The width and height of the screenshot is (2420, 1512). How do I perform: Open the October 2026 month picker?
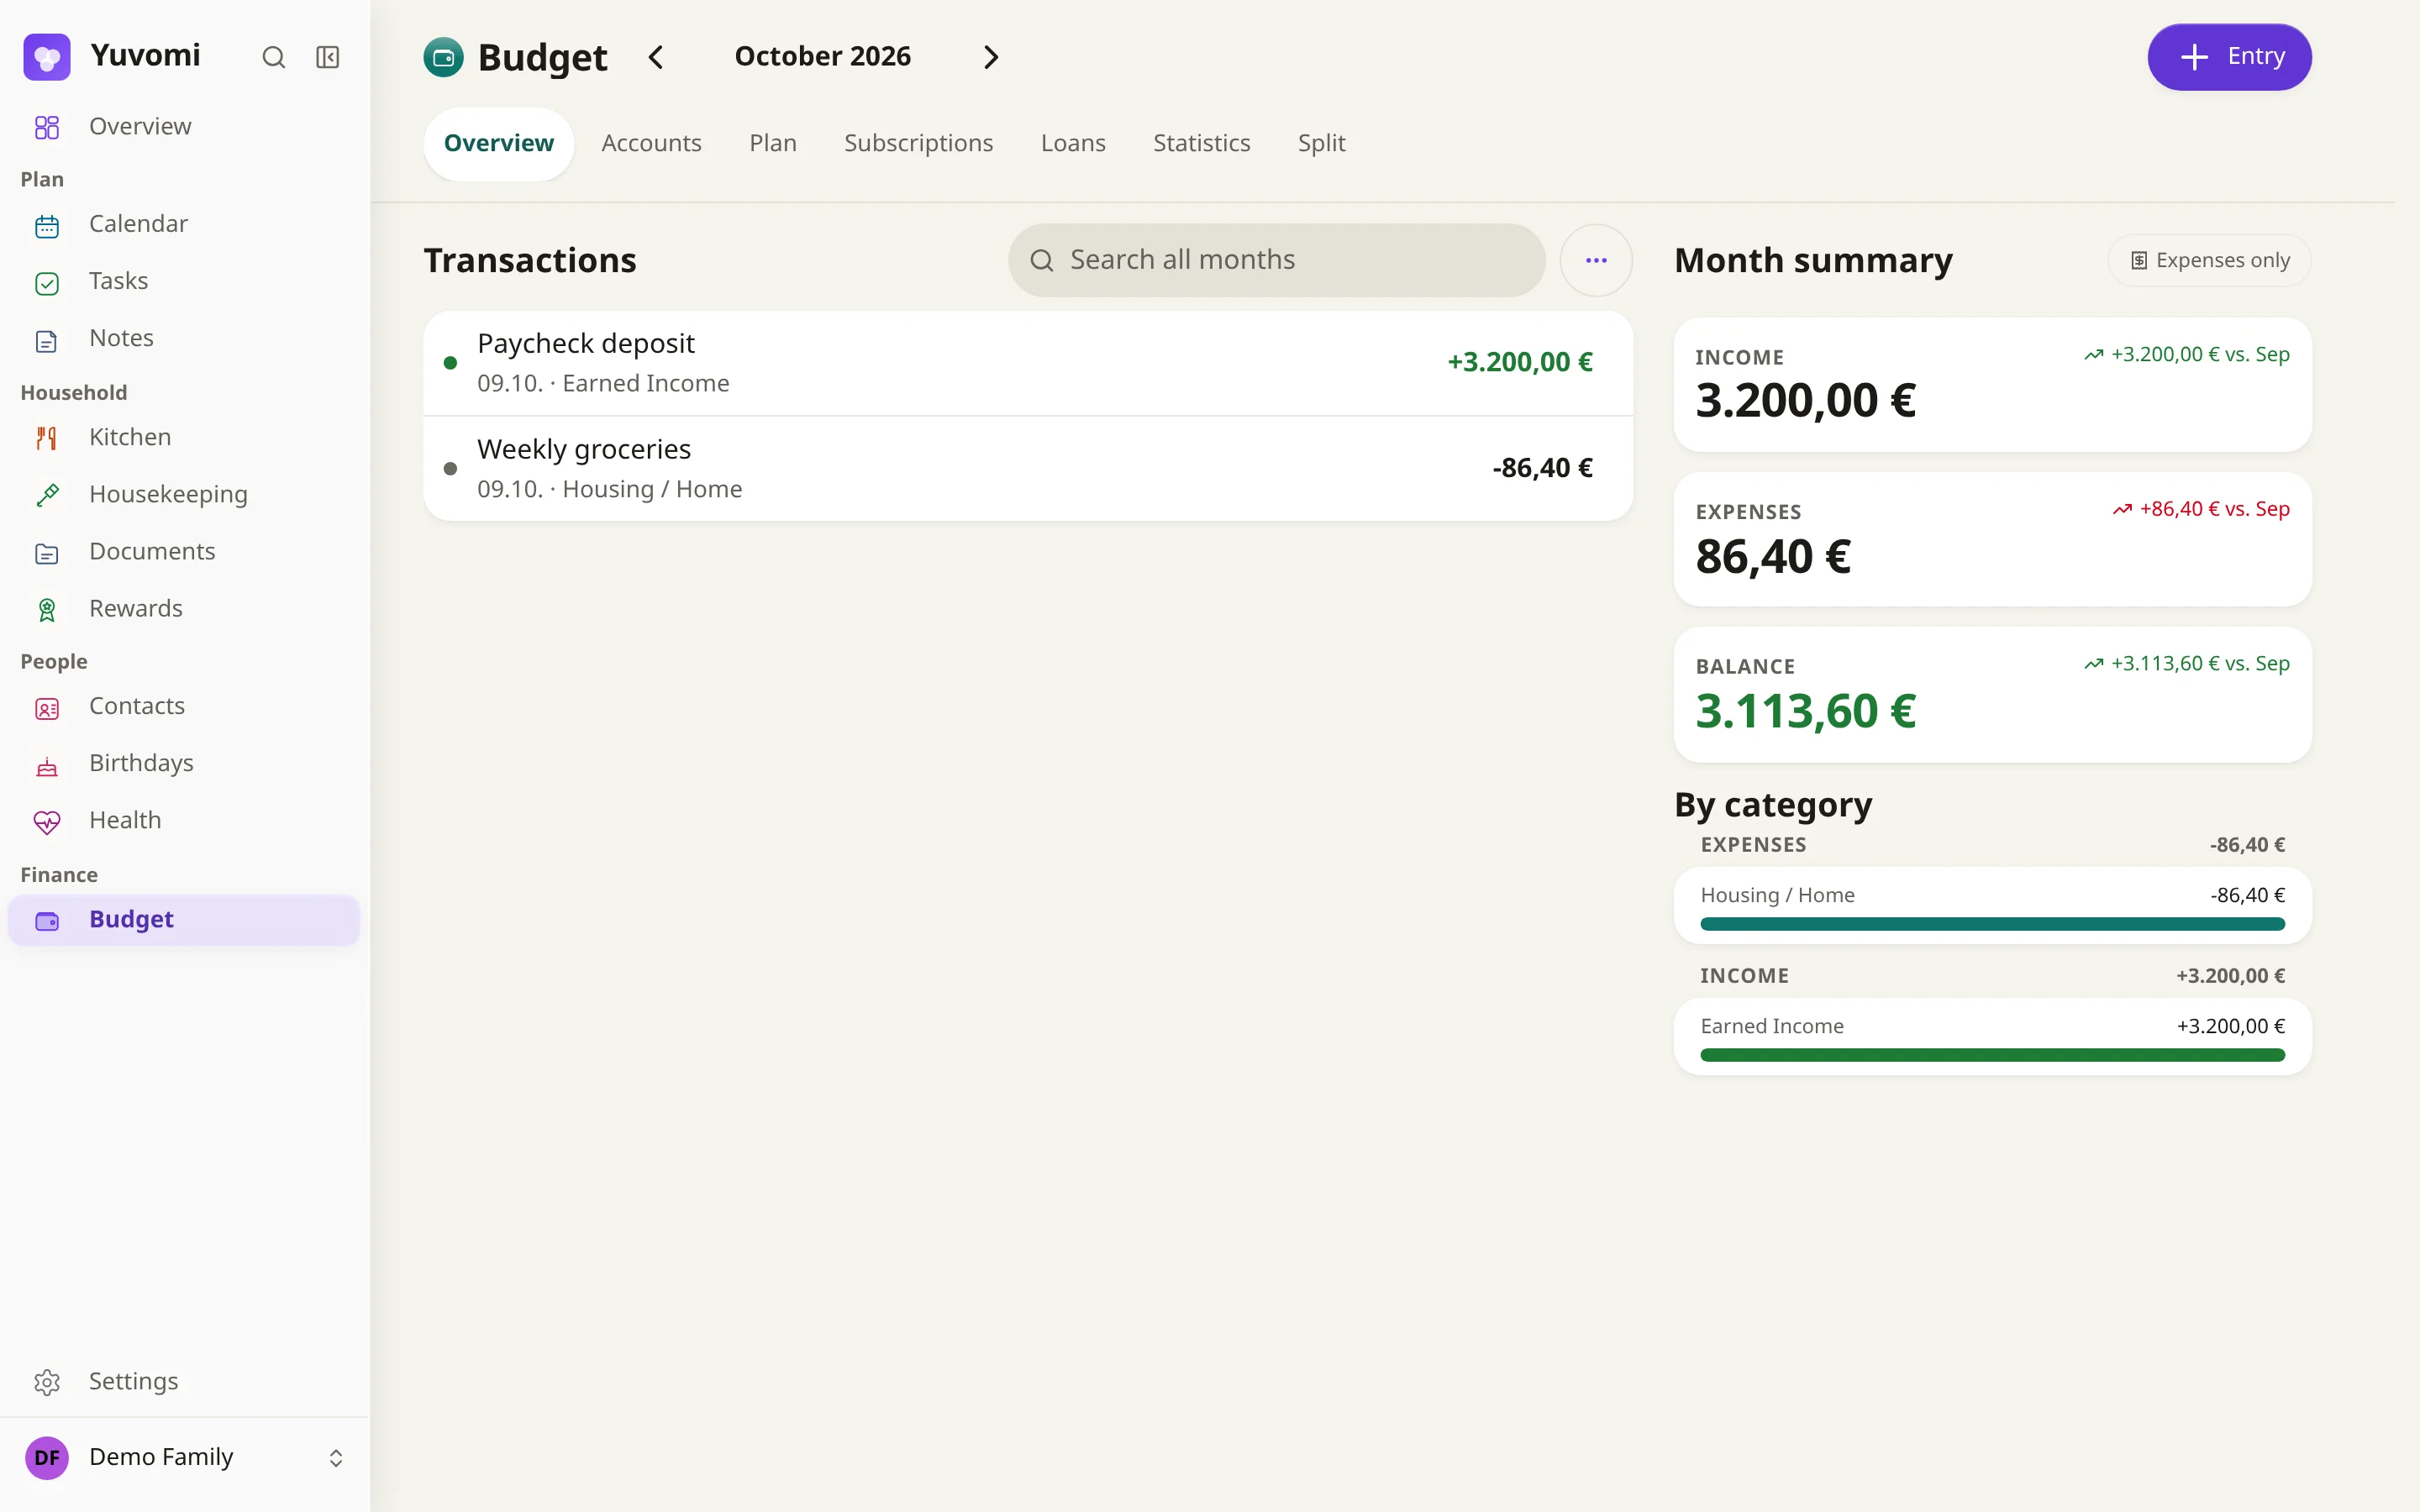(823, 56)
